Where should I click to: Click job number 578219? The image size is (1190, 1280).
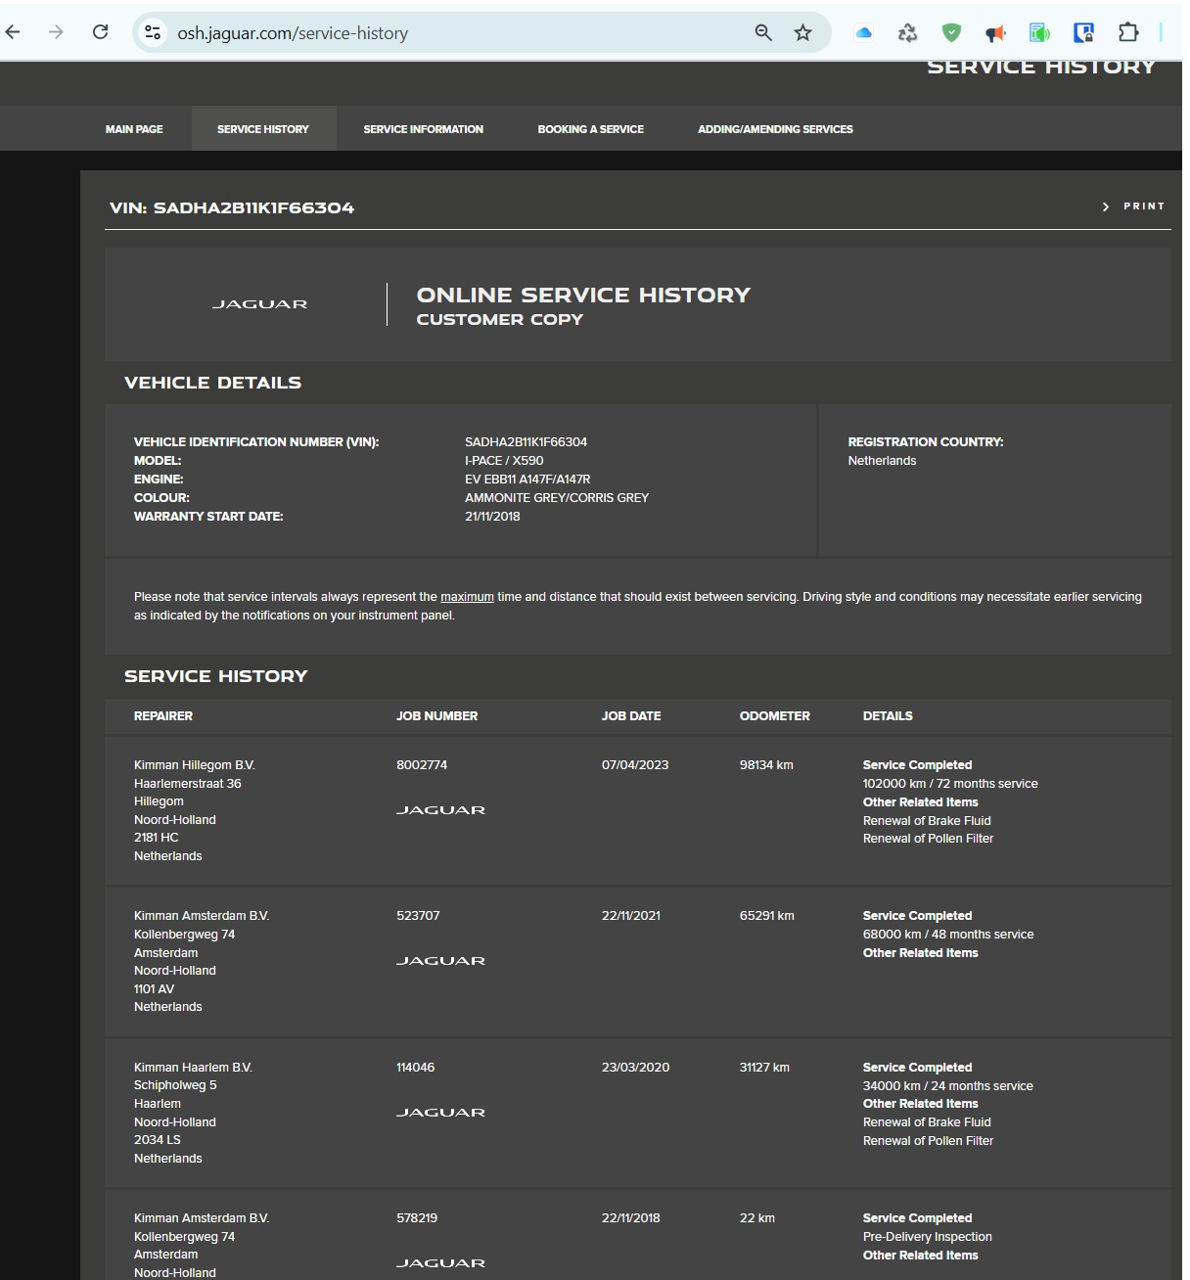[417, 1219]
